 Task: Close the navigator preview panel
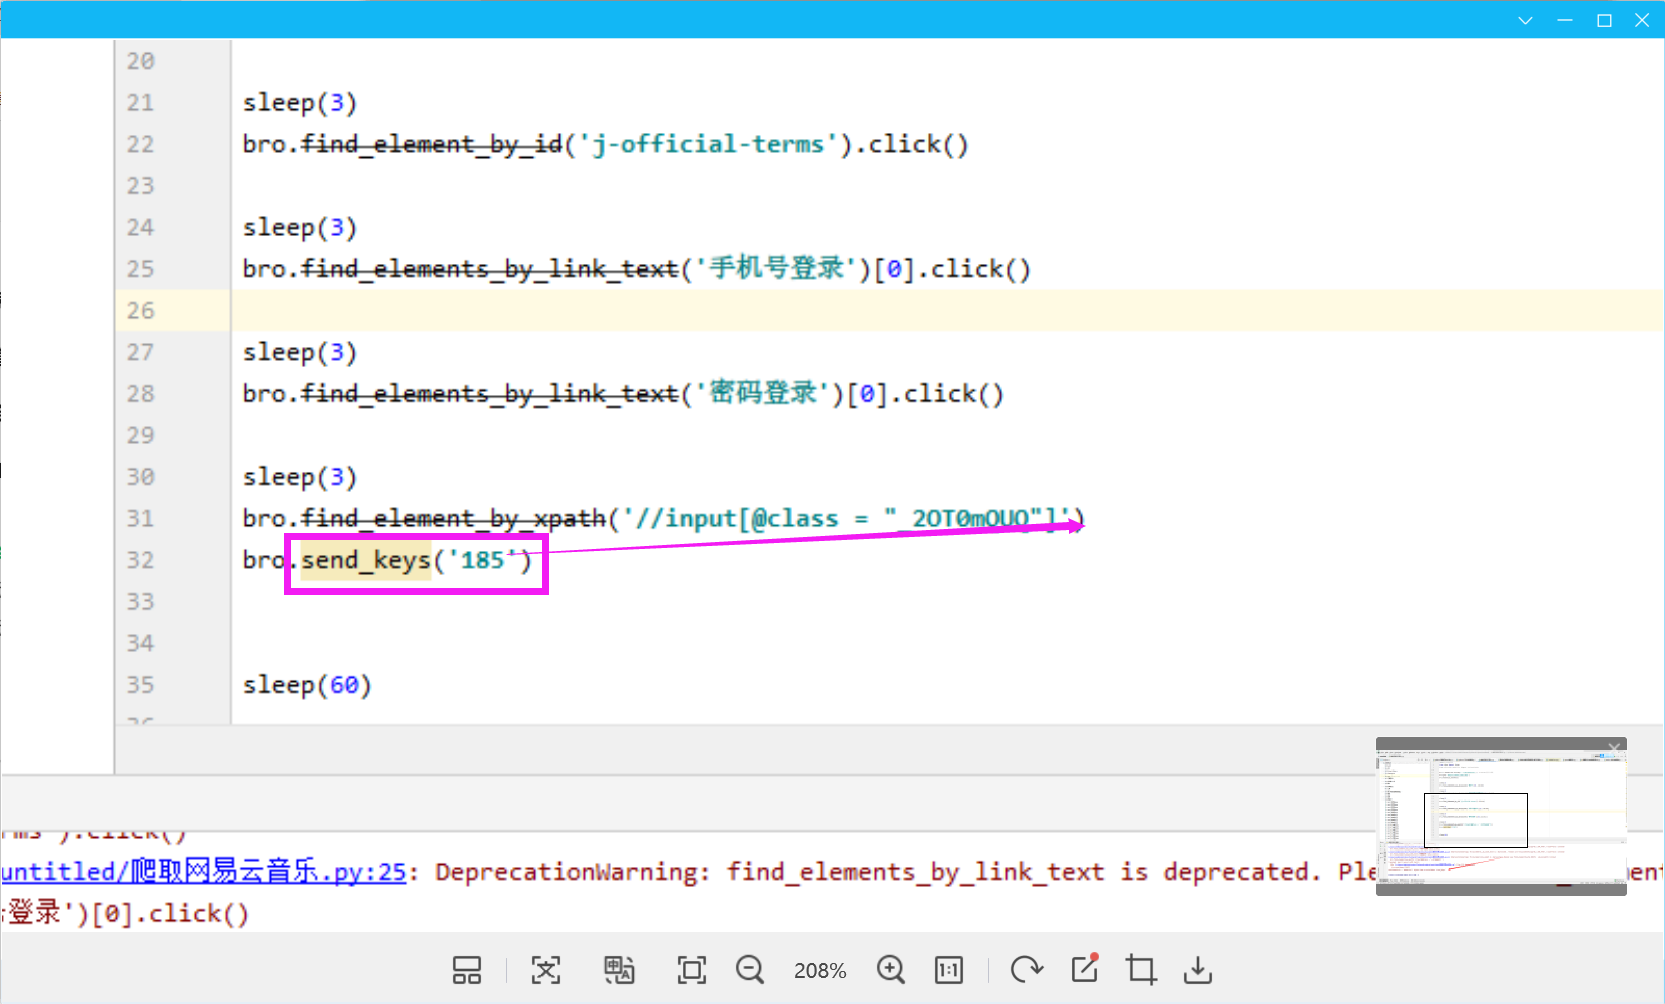pyautogui.click(x=1614, y=748)
